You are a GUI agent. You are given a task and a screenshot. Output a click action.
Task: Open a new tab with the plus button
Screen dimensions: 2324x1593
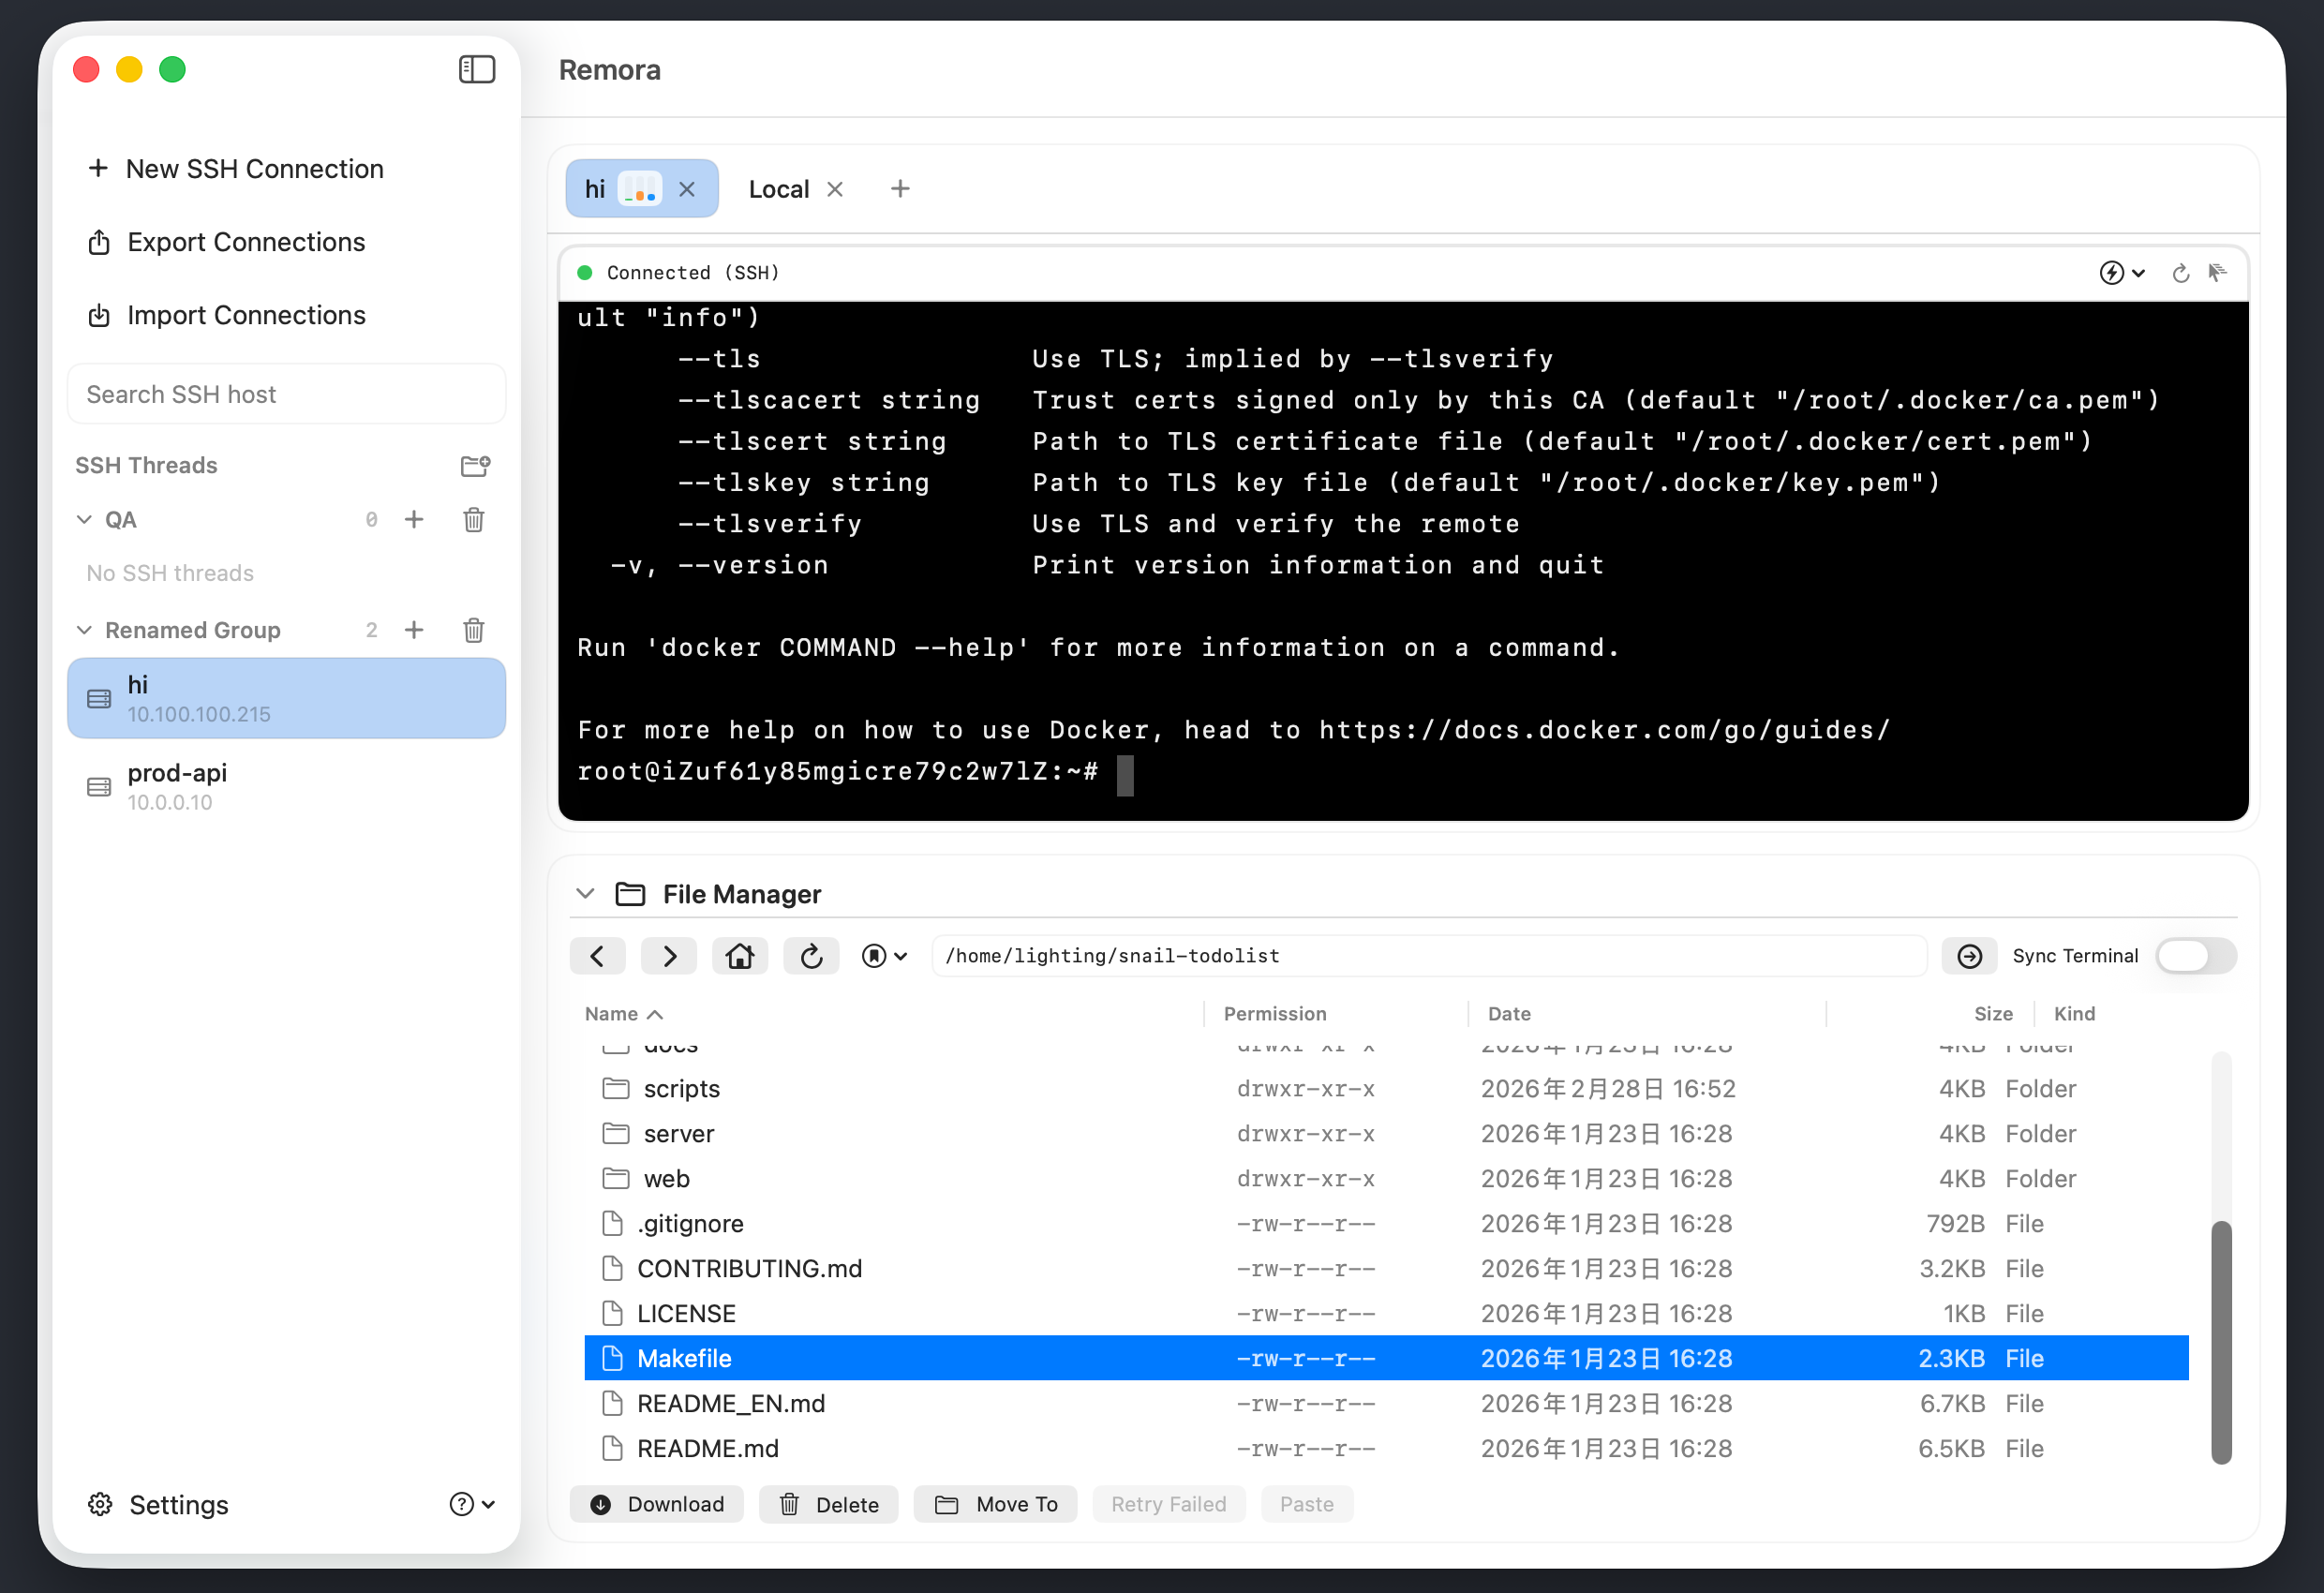click(899, 188)
